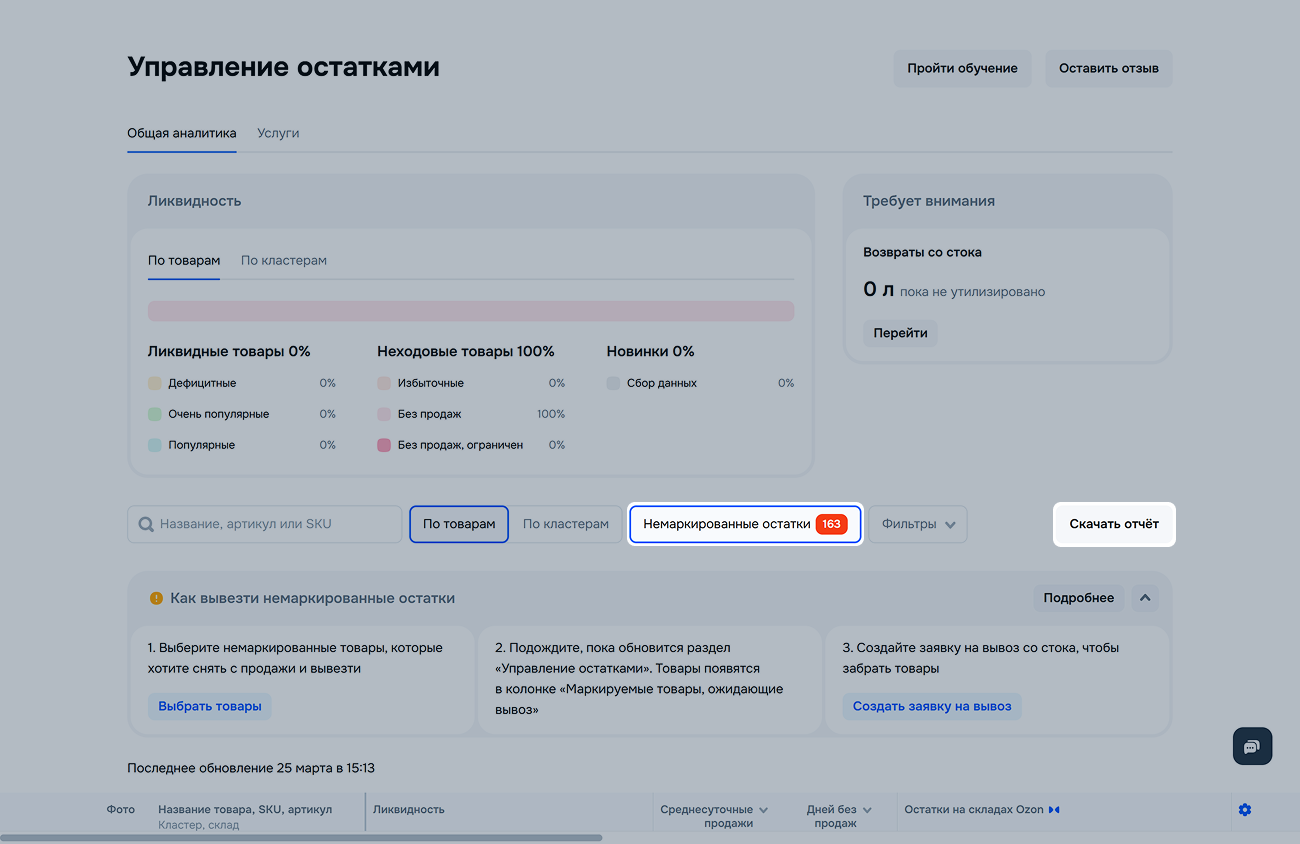
Task: Click the Создать заявку на вывоз link
Action: pos(931,706)
